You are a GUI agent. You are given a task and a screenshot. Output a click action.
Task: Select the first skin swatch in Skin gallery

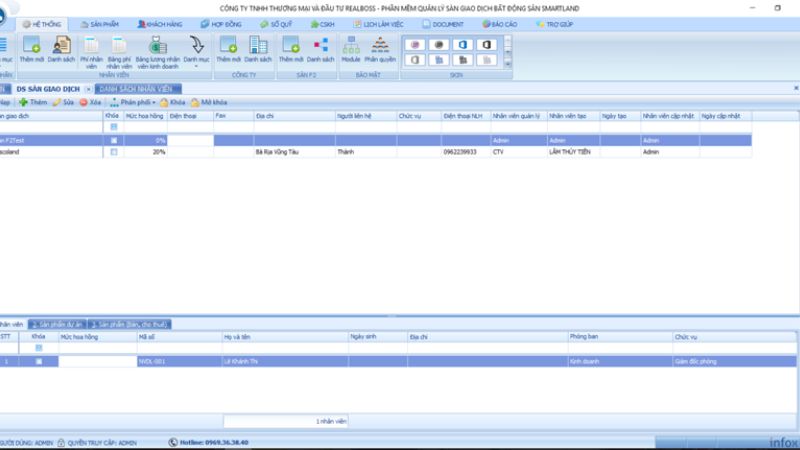[x=415, y=45]
